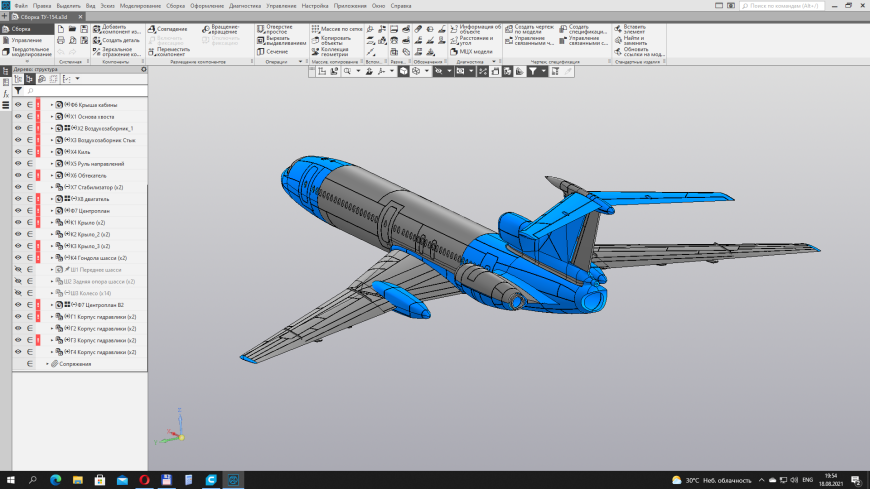Expand the К1 Крыло (x2) node
The width and height of the screenshot is (870, 489).
click(x=52, y=223)
